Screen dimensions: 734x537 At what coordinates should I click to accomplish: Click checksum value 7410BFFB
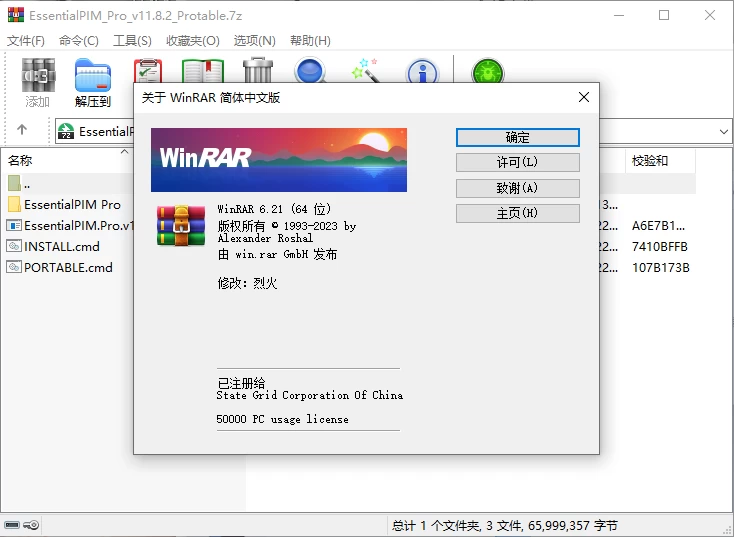click(x=660, y=246)
